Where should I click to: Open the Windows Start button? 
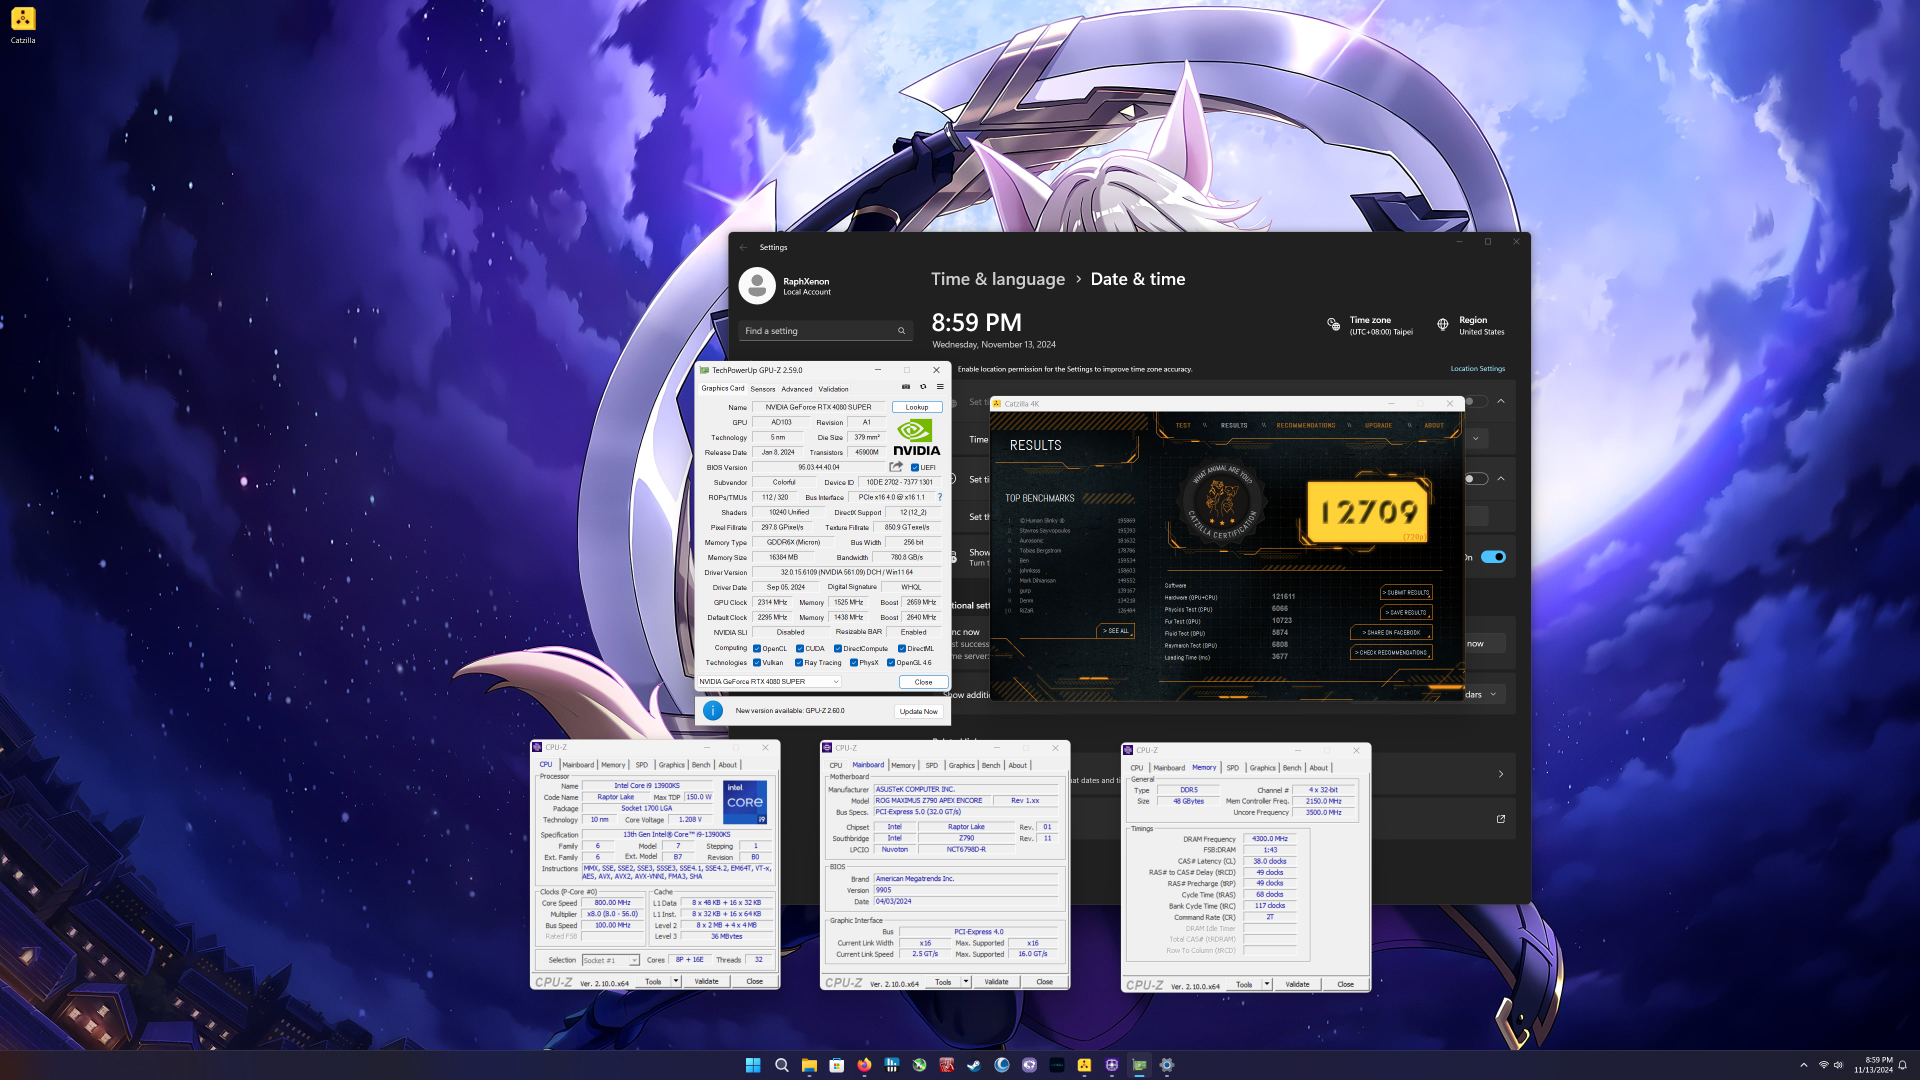753,1065
